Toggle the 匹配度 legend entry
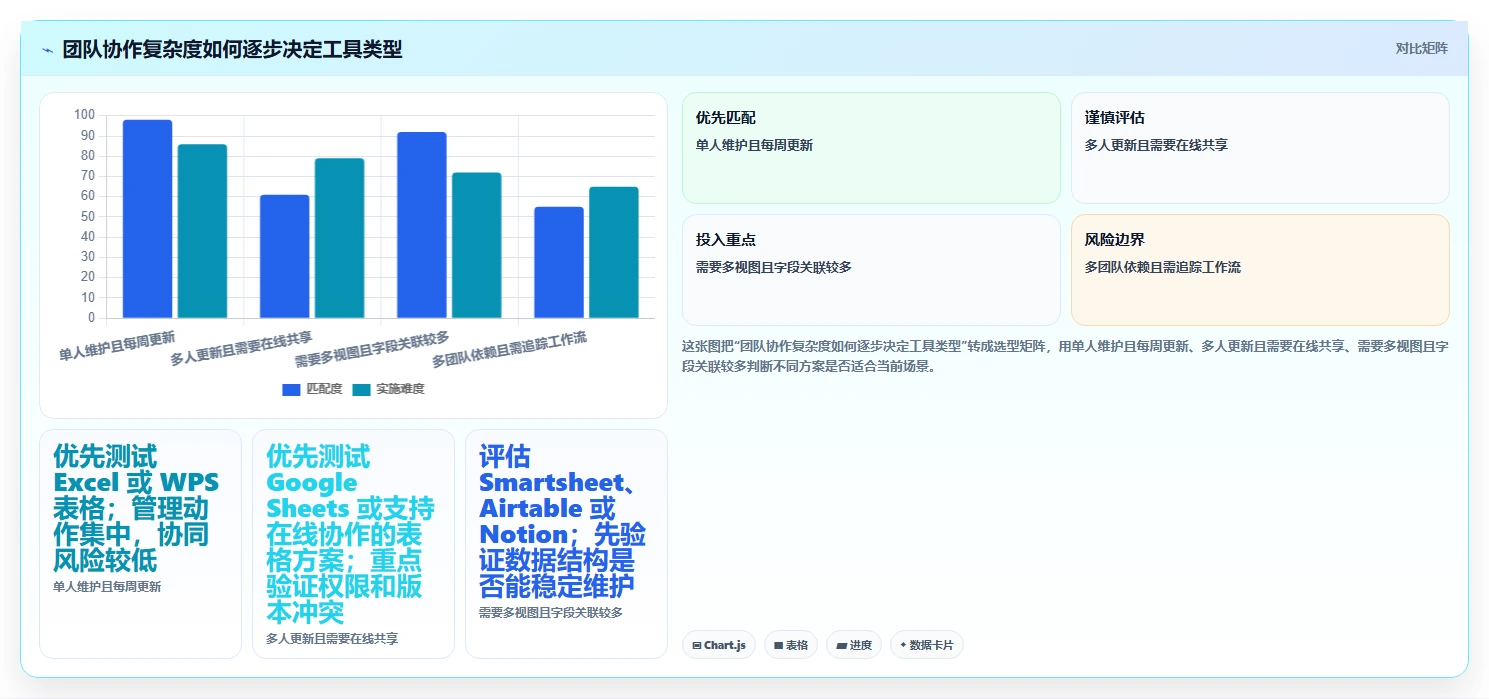This screenshot has width=1489, height=699. (312, 389)
